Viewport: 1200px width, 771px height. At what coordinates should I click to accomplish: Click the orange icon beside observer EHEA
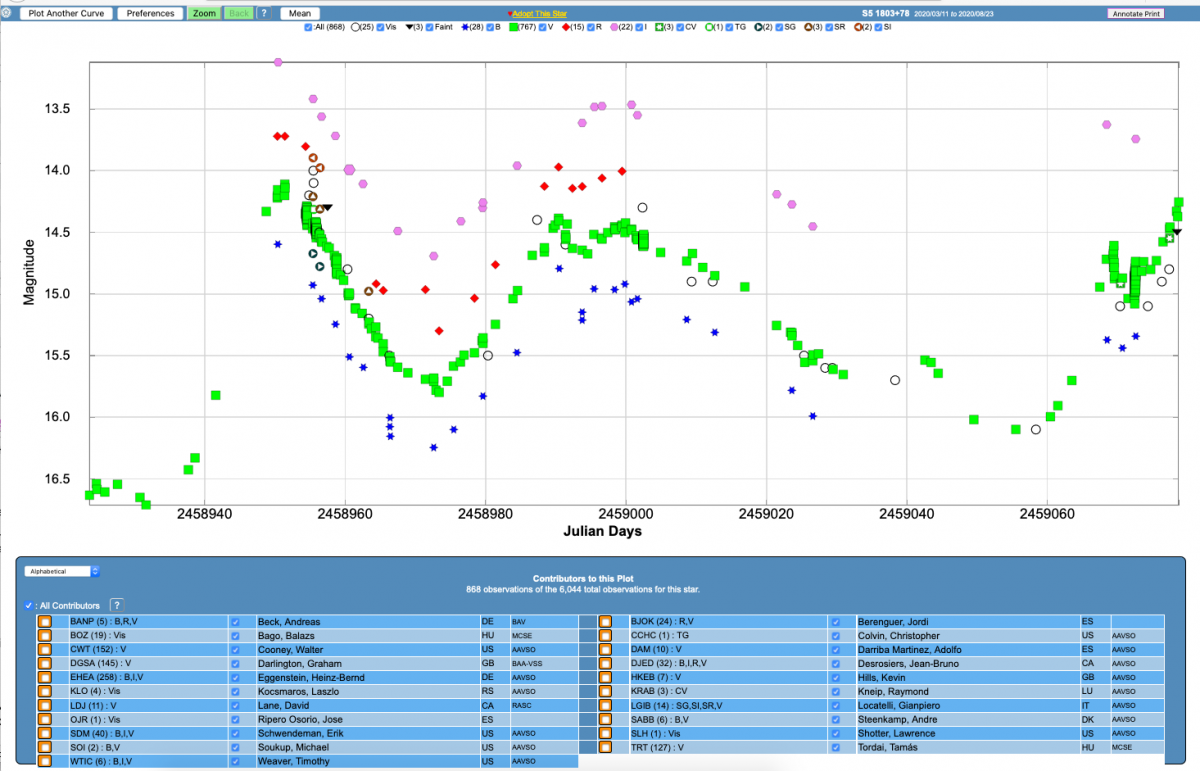(44, 678)
